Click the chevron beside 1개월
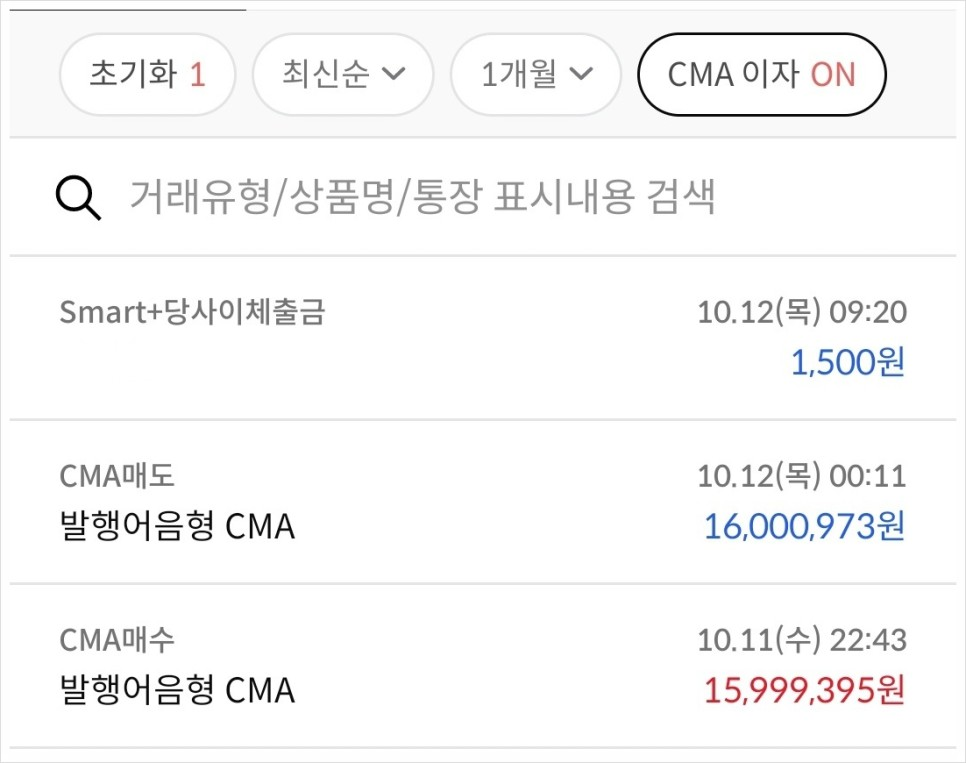This screenshot has height=763, width=966. [x=581, y=75]
